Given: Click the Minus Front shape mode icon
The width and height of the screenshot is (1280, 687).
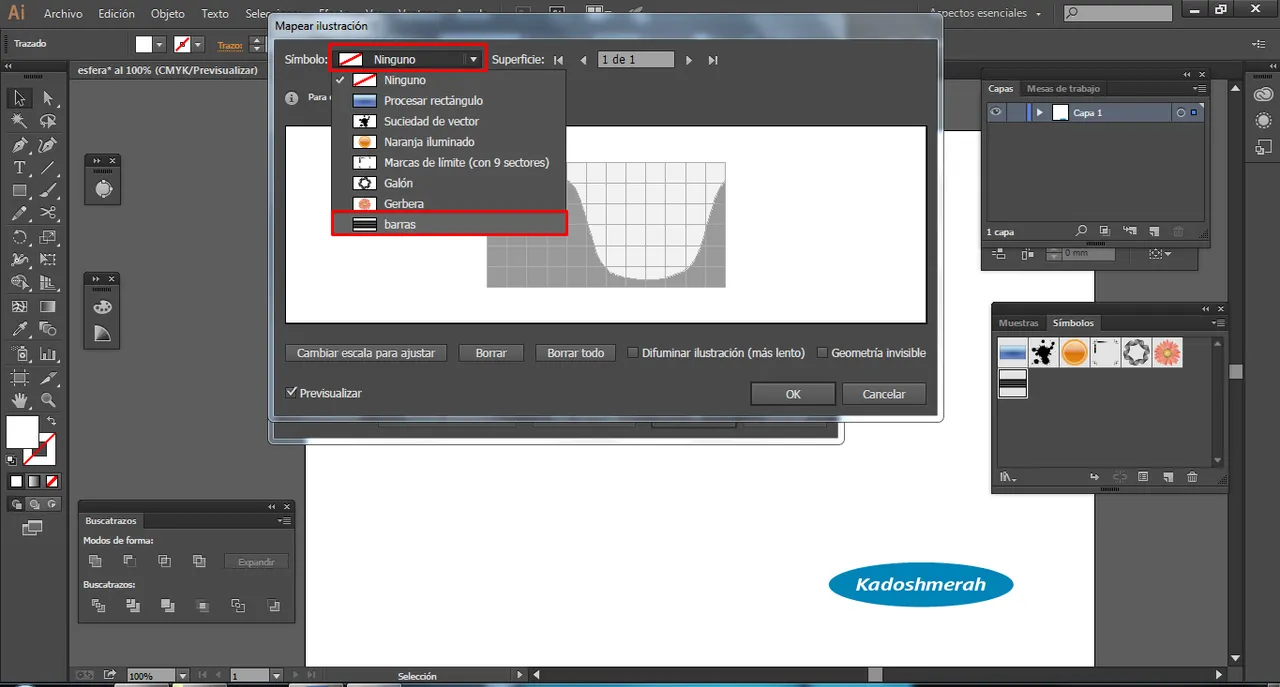Looking at the screenshot, I should 130,561.
